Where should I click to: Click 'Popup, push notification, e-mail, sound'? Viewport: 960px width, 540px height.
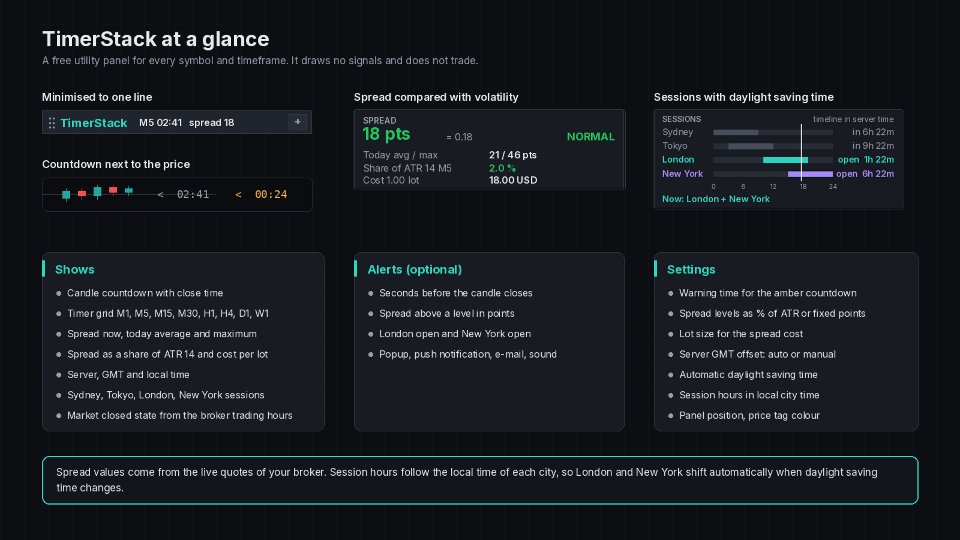(x=468, y=354)
